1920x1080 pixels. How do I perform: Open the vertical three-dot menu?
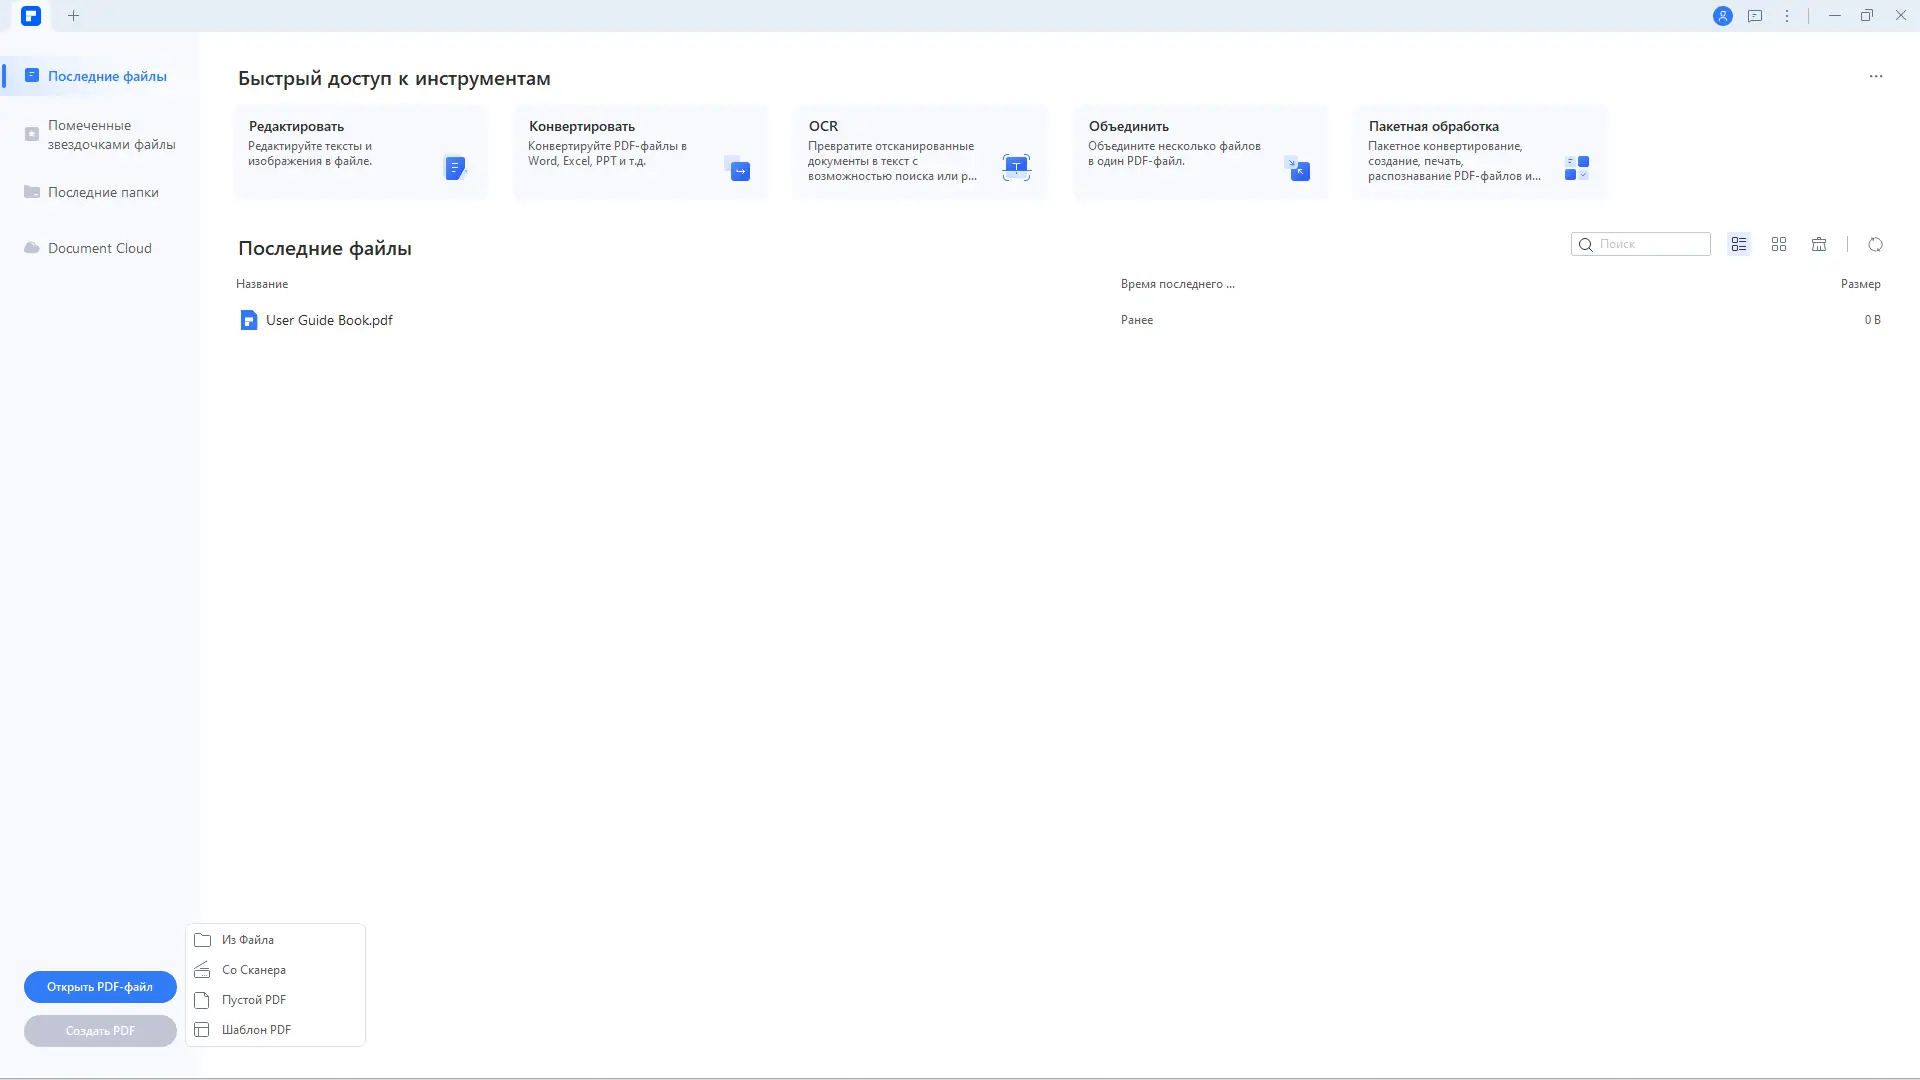[x=1787, y=16]
